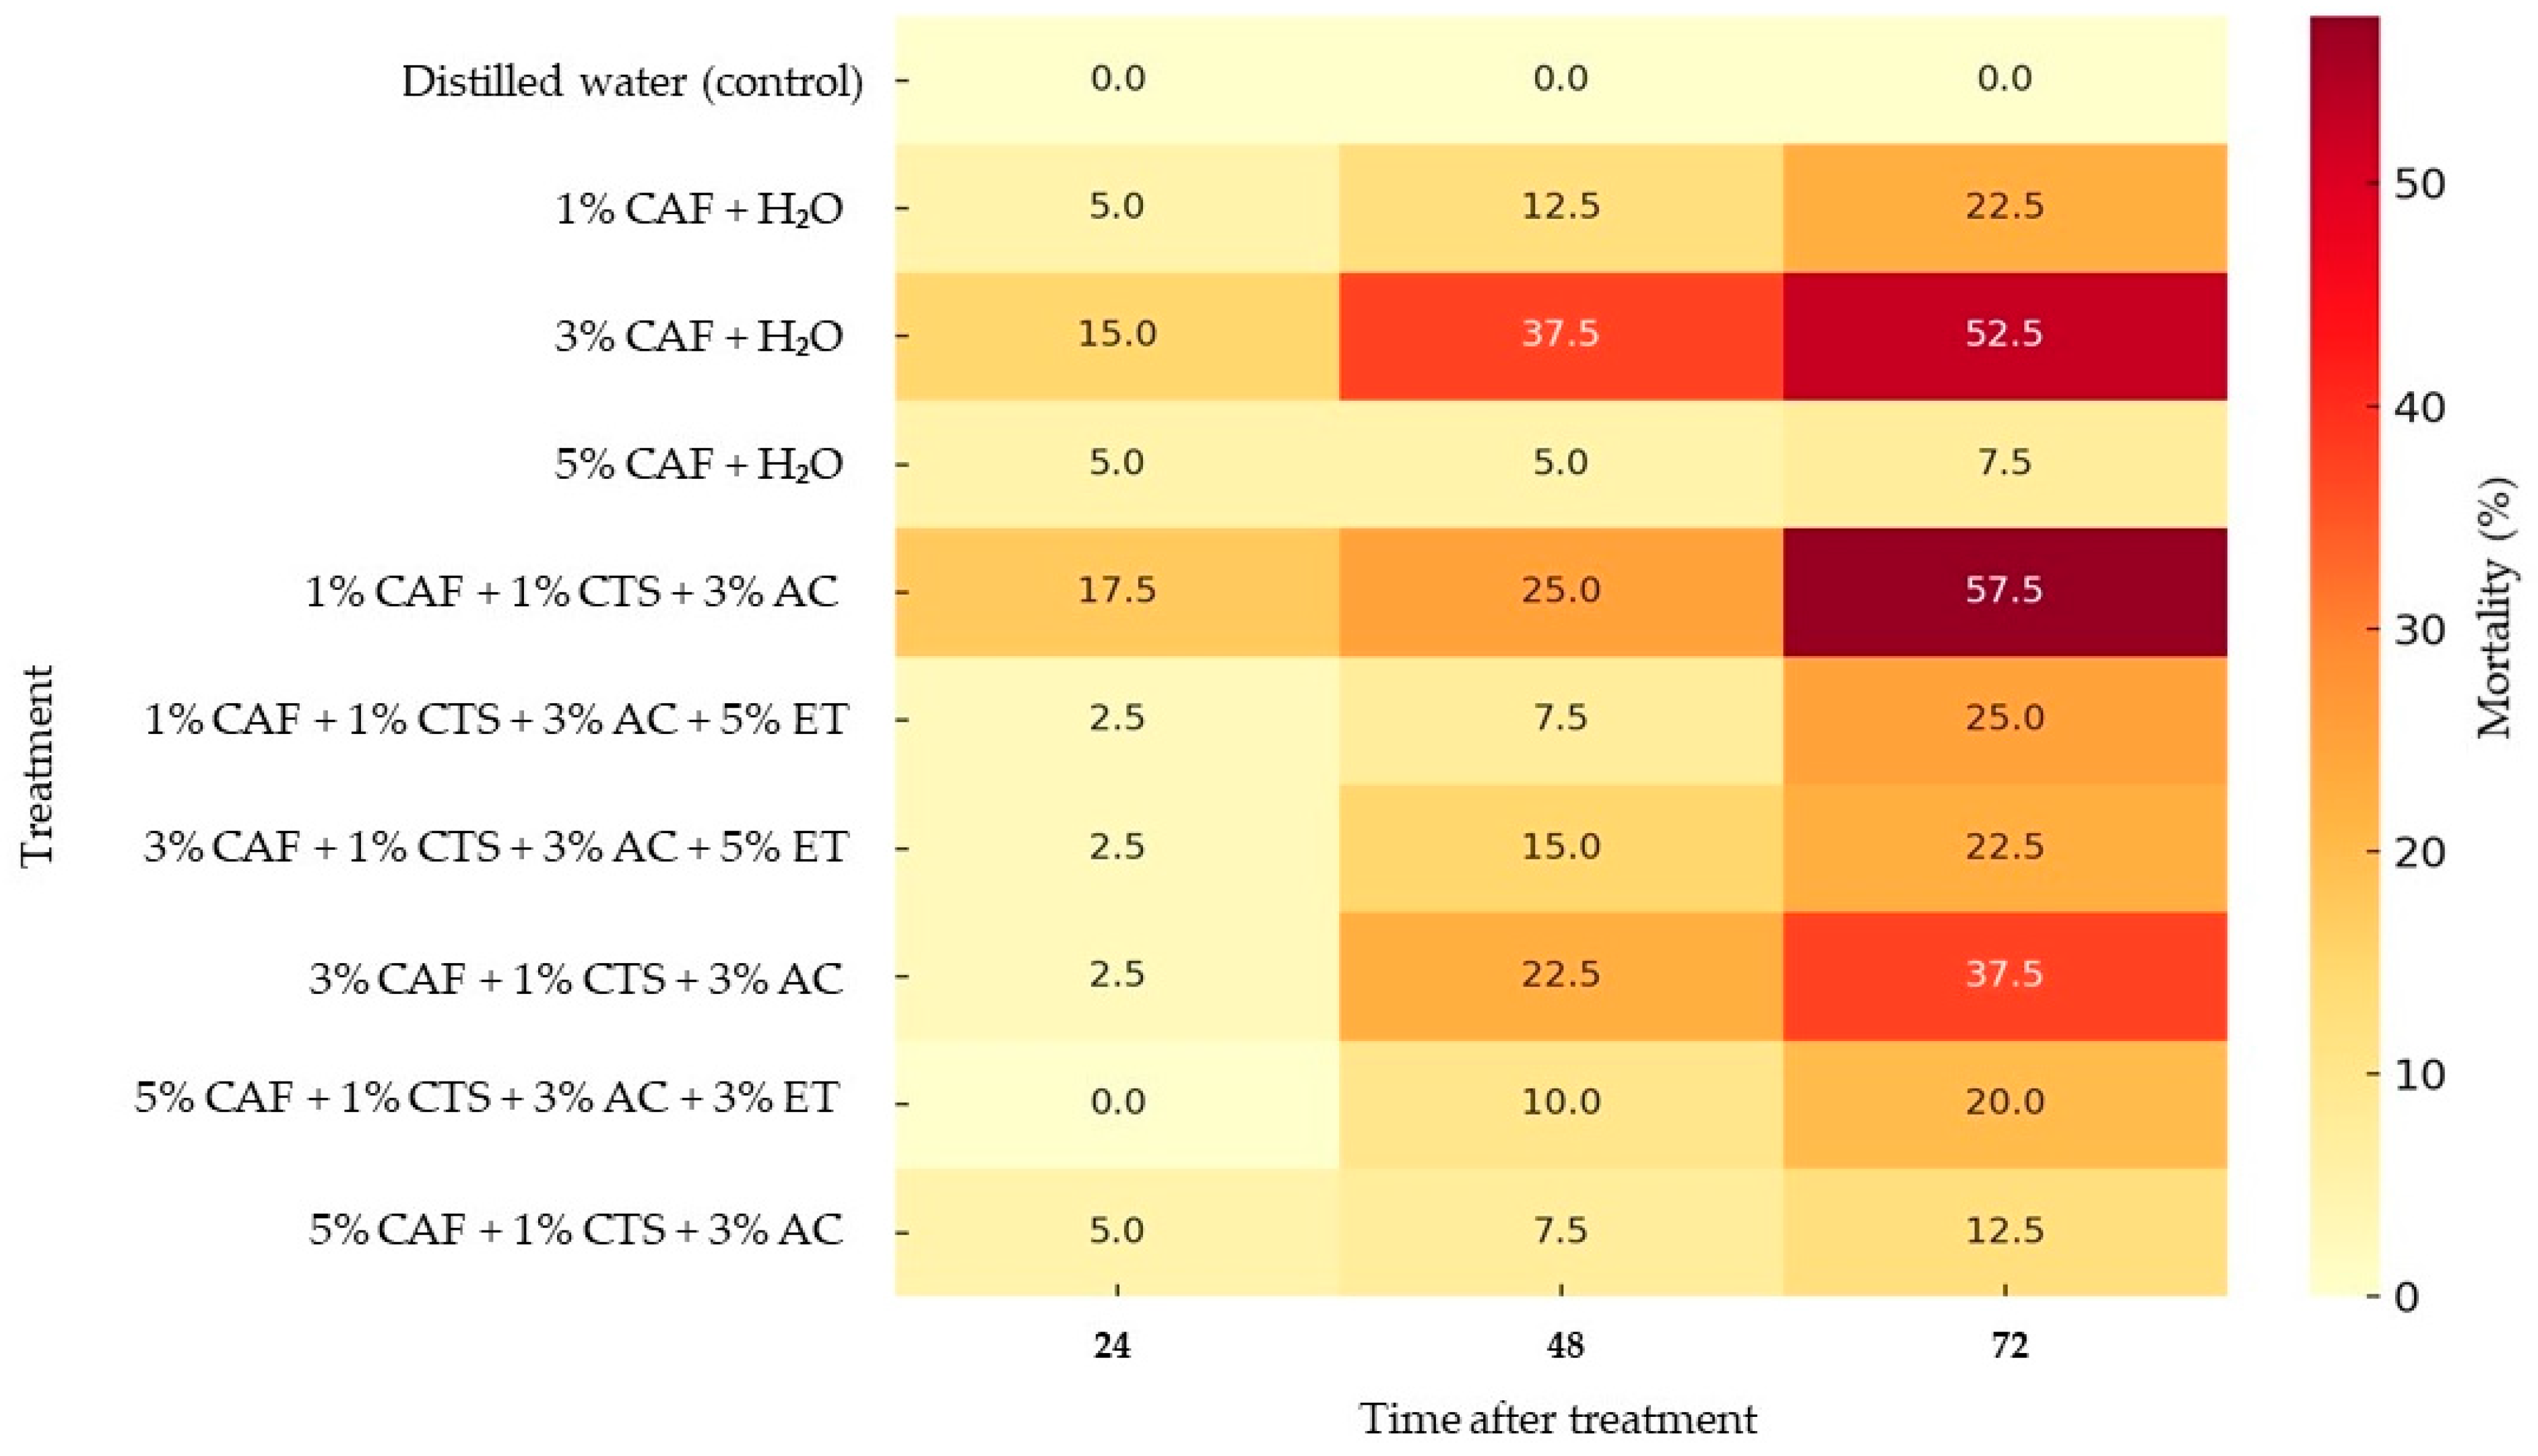Viewport: 2538px width, 1456px height.
Task: Click the 'Mortality (%)' colorbar title
Action: 2495,608
